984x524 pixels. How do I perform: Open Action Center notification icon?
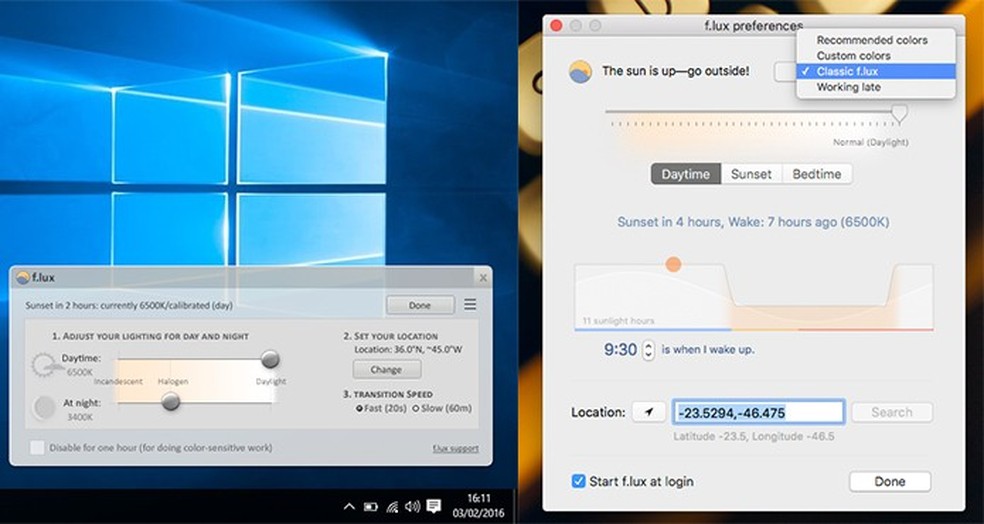click(x=433, y=506)
